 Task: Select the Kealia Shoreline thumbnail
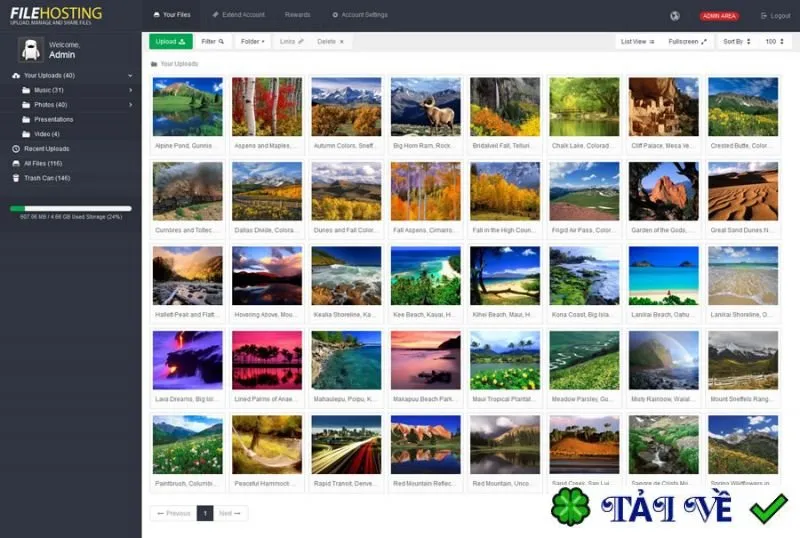[346, 276]
